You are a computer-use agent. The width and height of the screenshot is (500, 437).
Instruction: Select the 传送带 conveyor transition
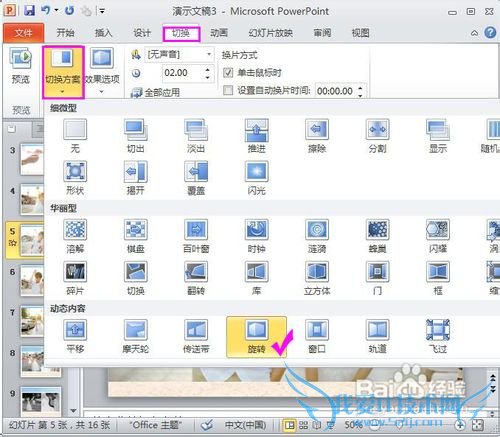pos(196,337)
